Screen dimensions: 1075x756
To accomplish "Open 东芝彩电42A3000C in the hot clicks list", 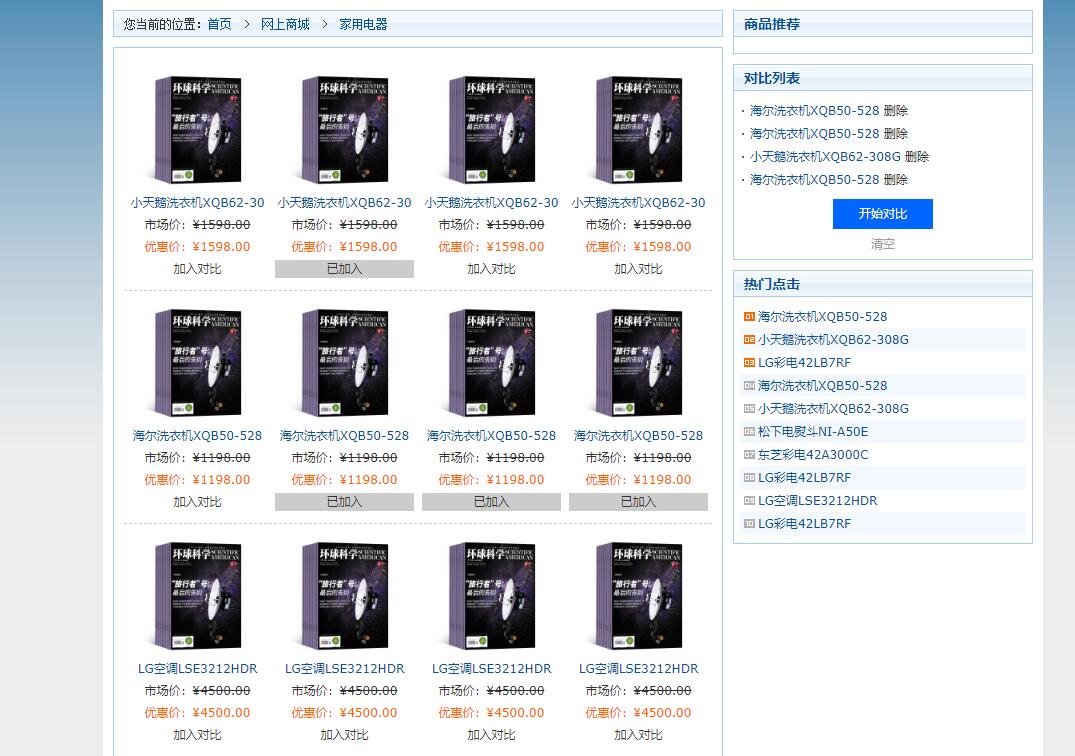I will (813, 455).
